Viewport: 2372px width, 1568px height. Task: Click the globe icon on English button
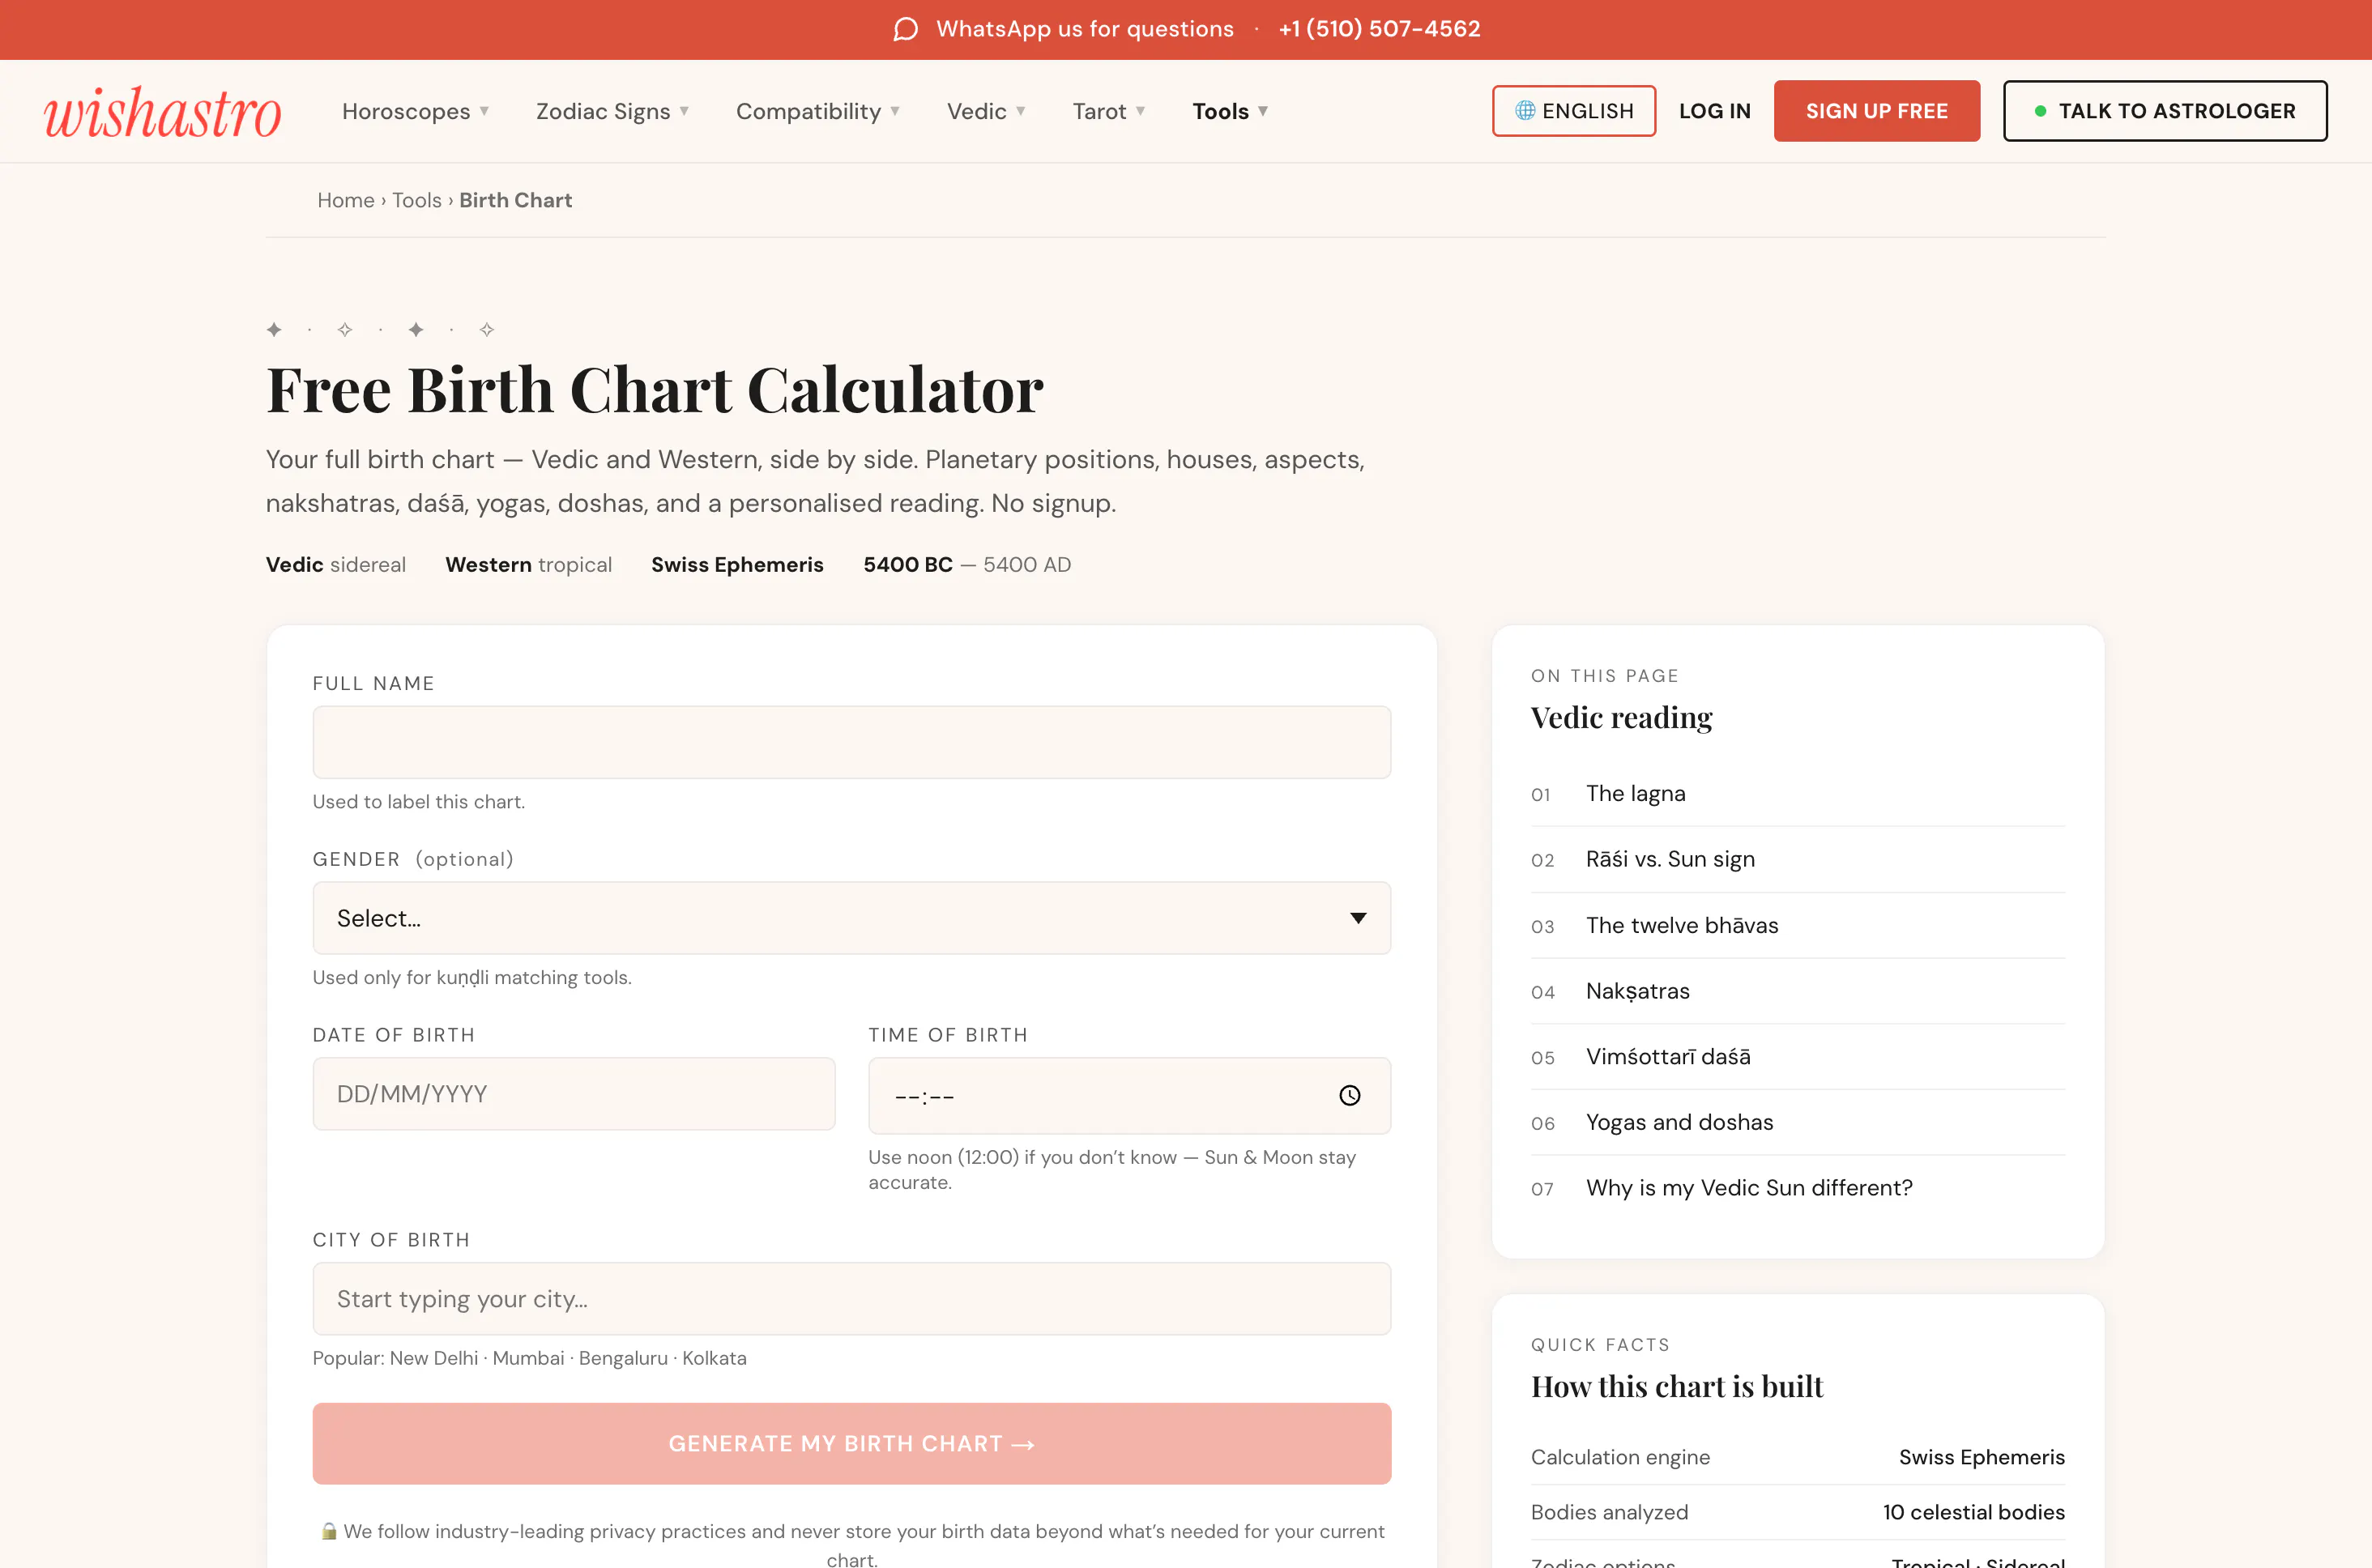point(1524,111)
